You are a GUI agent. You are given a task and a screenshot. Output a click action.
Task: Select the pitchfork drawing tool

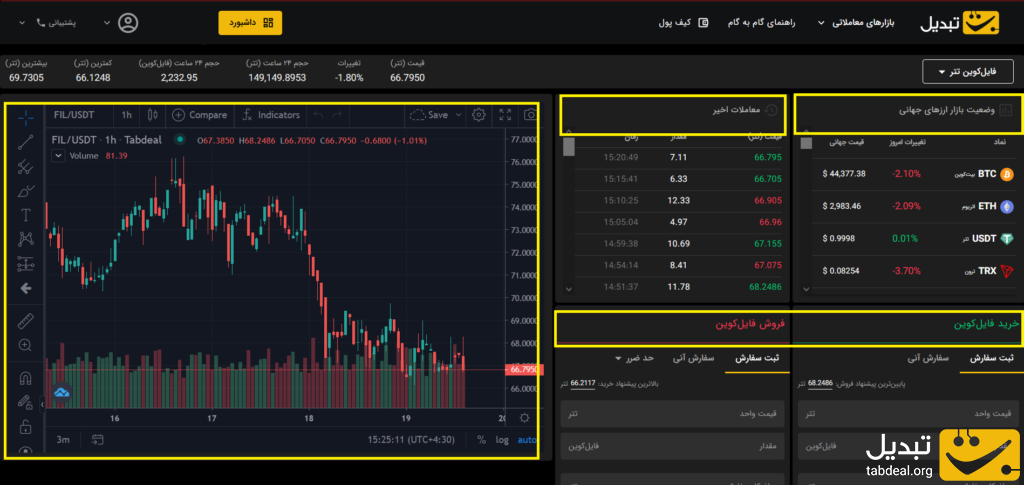coord(25,166)
